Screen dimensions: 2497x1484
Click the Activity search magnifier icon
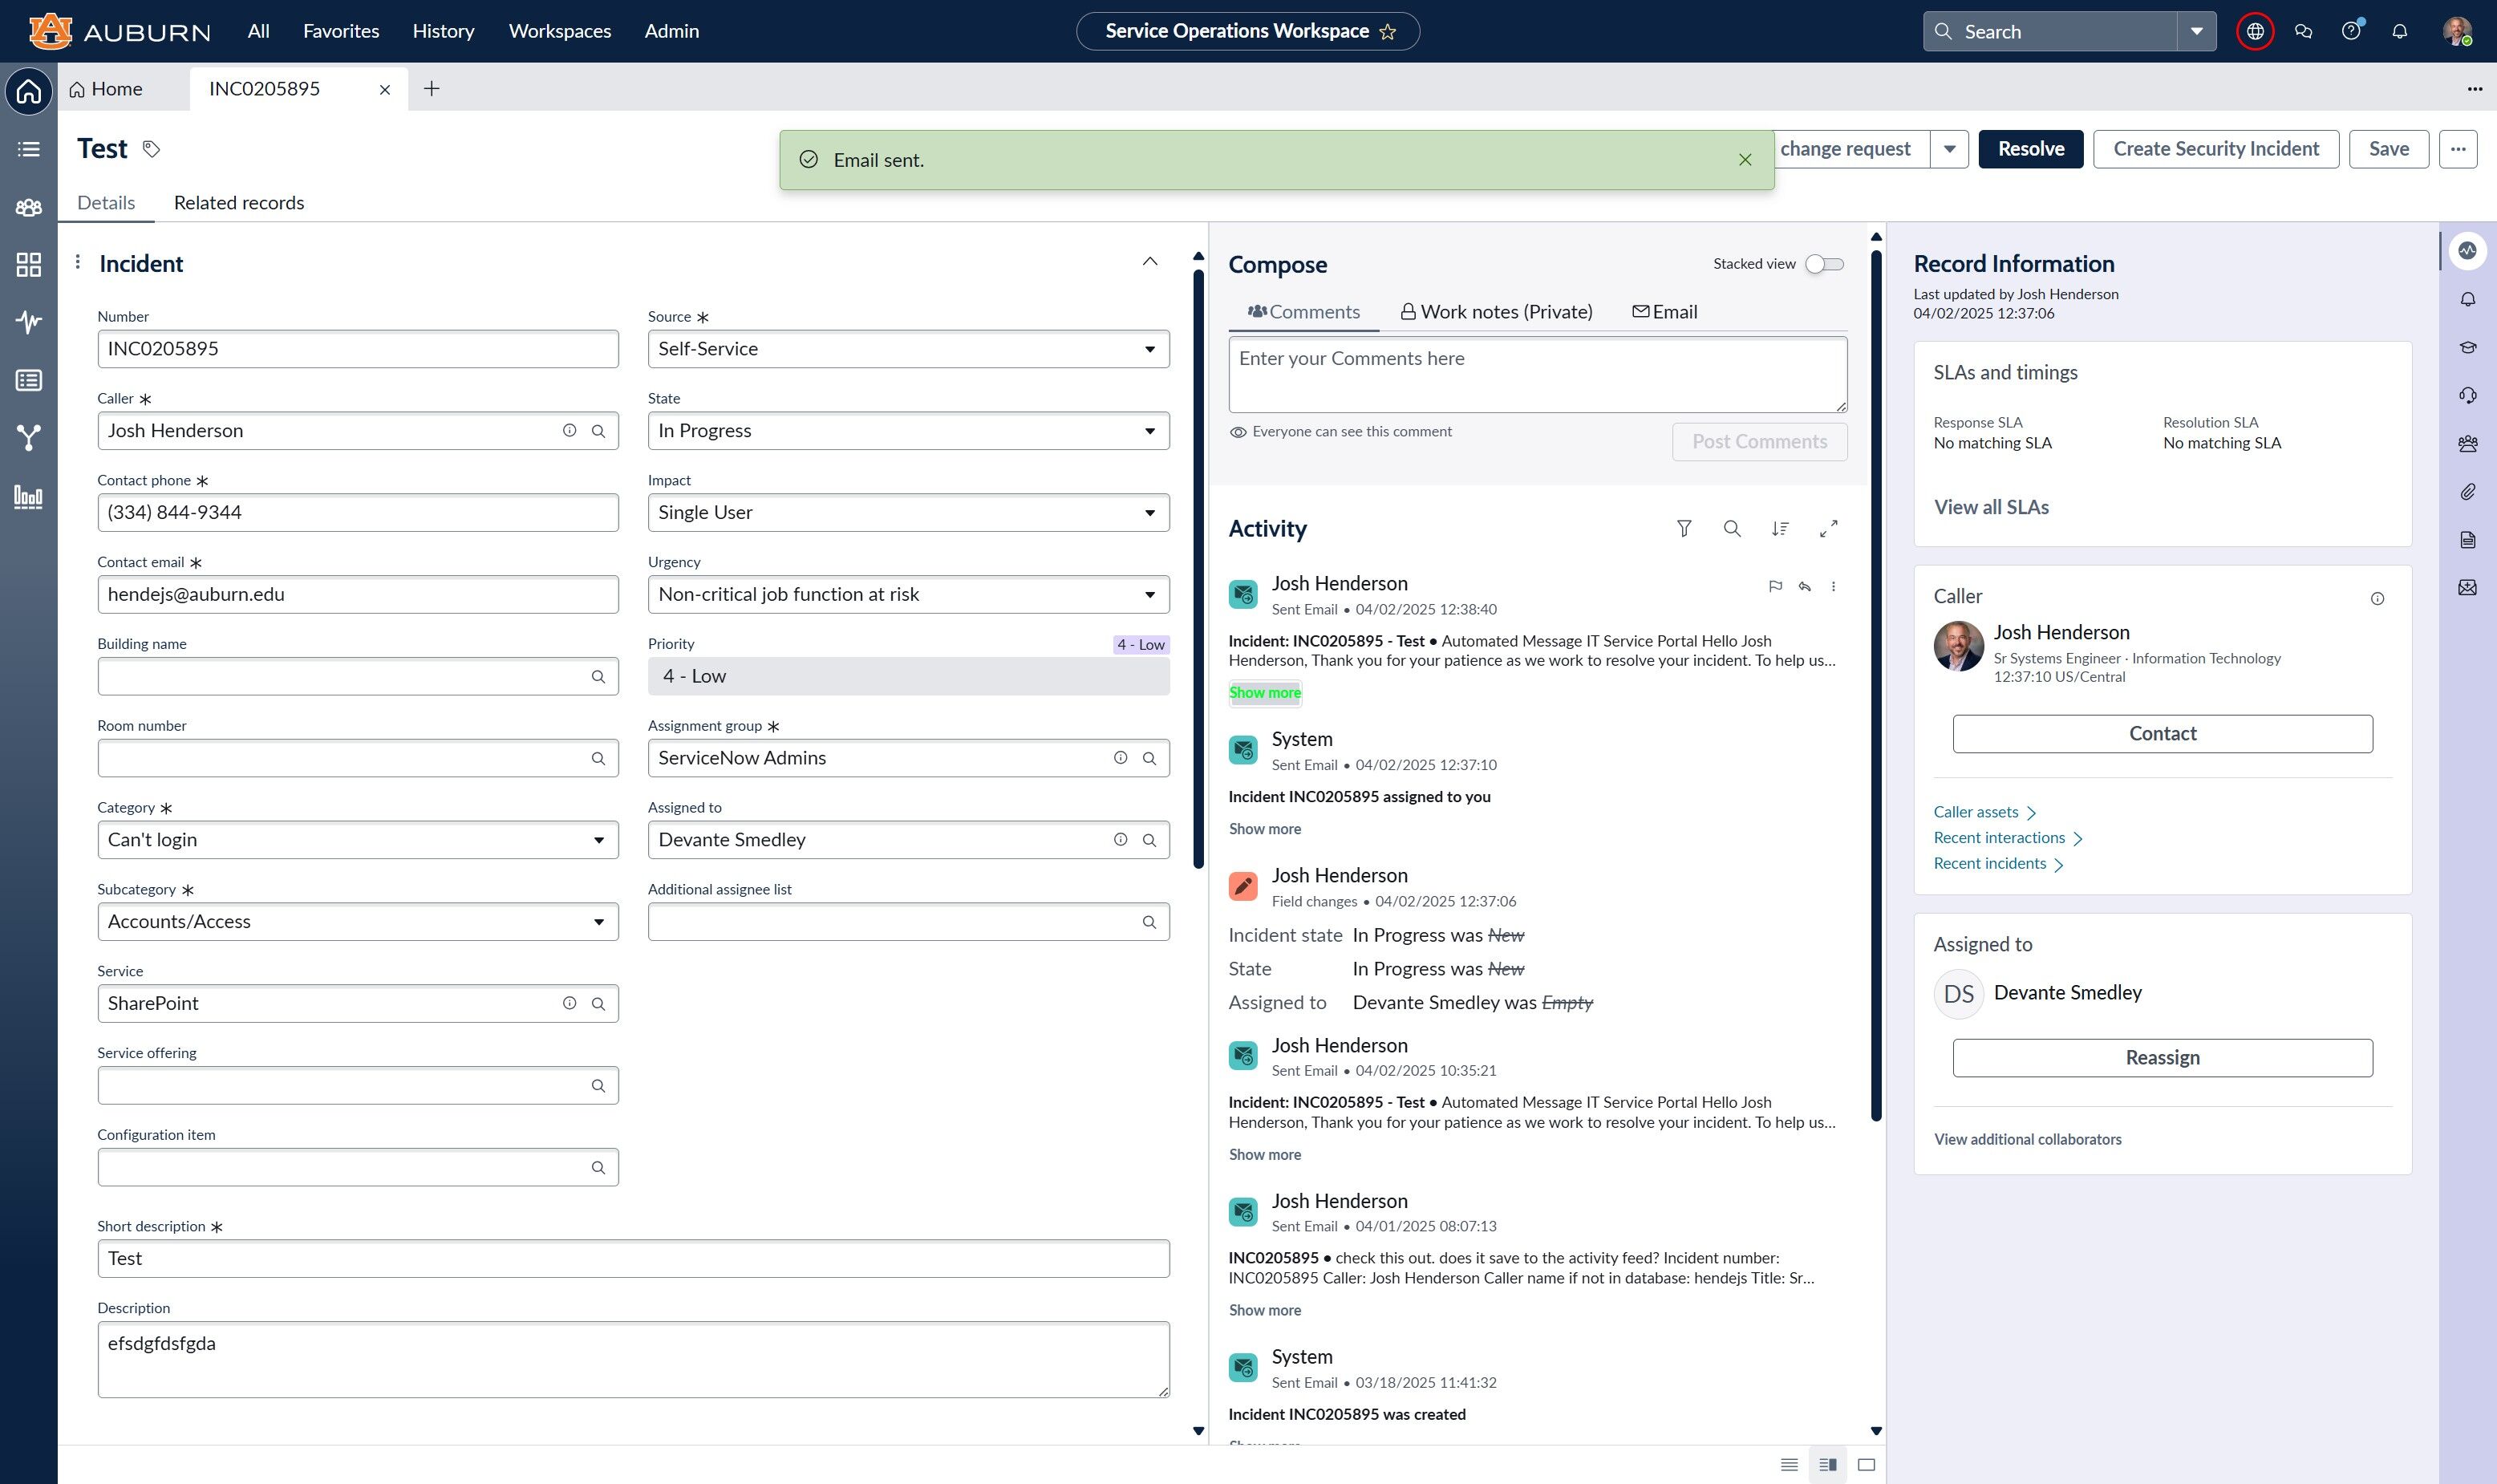pyautogui.click(x=1732, y=528)
